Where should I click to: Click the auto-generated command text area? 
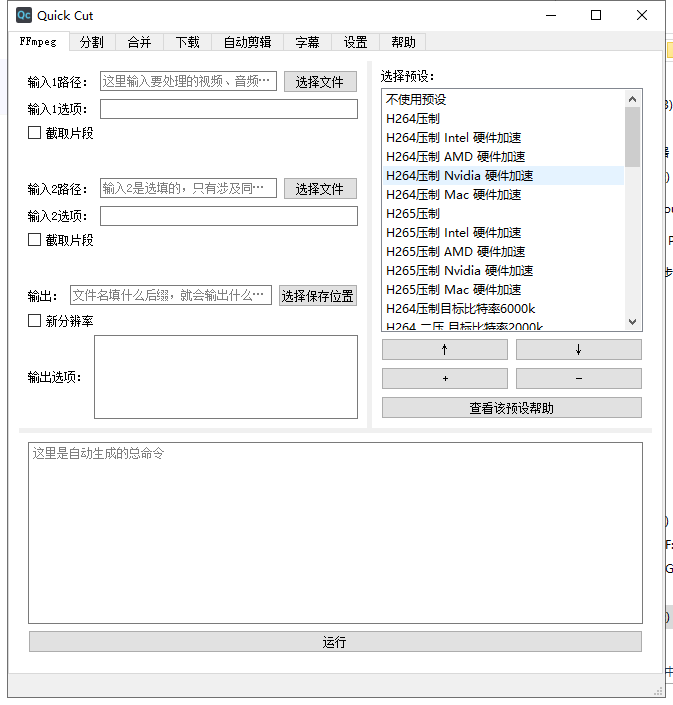pos(335,533)
